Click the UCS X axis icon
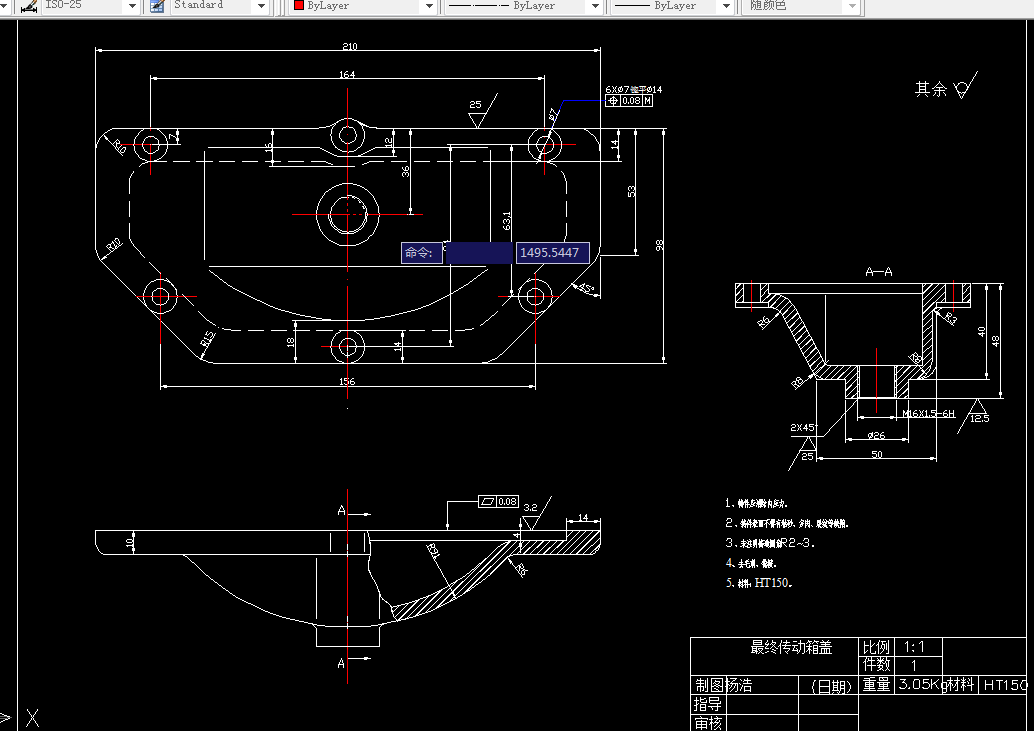 [32, 718]
